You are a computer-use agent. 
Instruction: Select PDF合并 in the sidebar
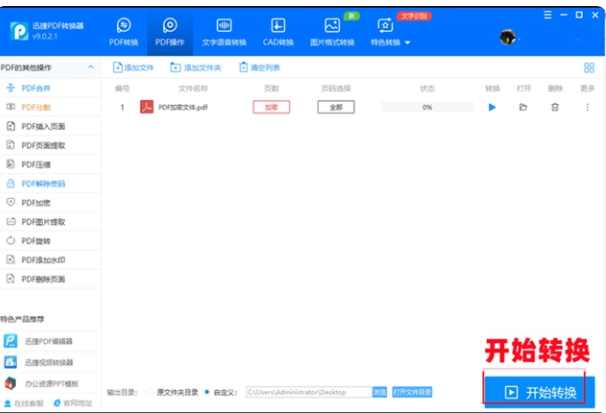tap(50, 88)
